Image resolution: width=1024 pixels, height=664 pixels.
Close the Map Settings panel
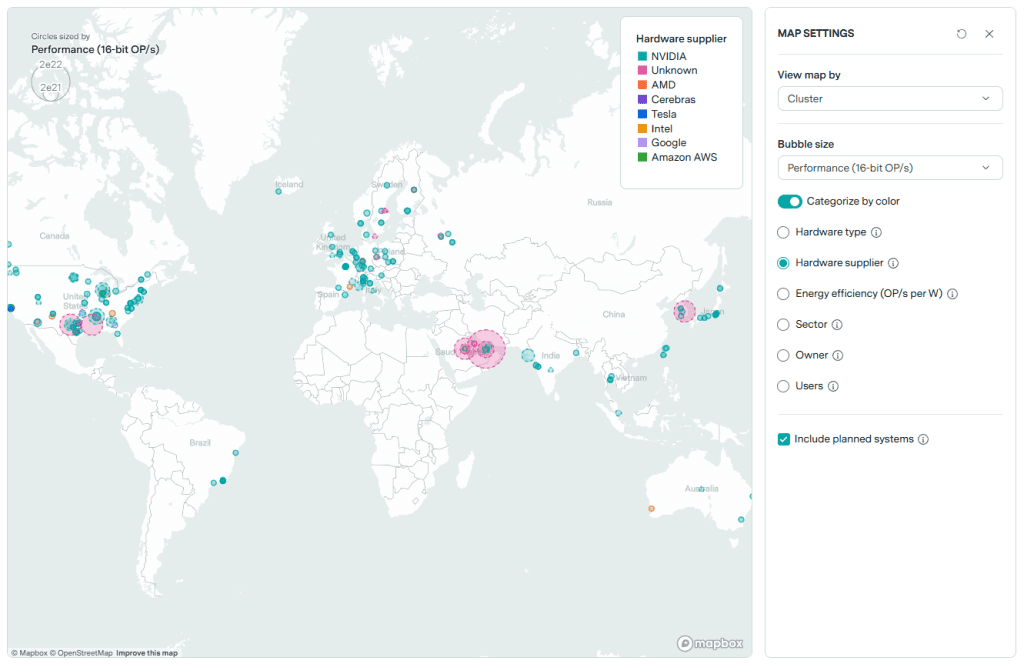989,34
